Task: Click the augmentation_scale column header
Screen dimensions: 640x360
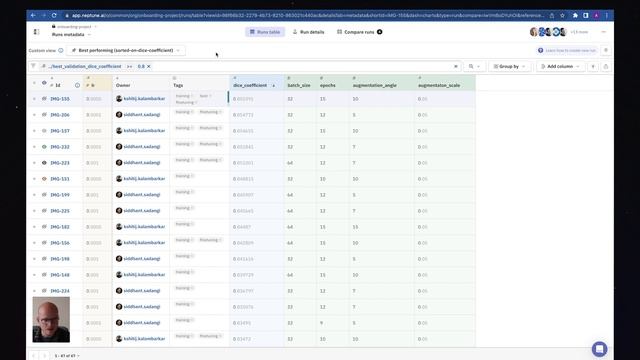Action: click(x=439, y=85)
